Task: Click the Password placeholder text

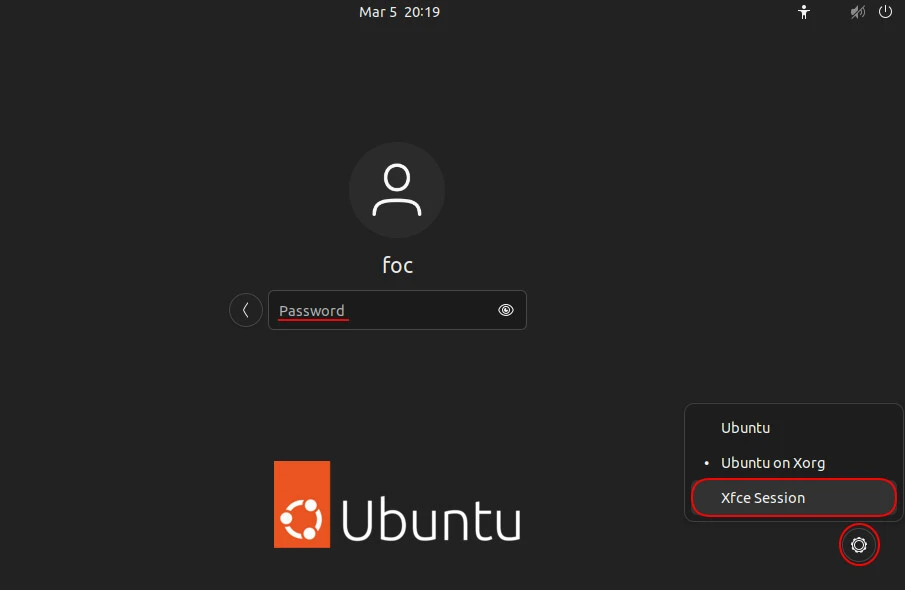Action: coord(312,310)
